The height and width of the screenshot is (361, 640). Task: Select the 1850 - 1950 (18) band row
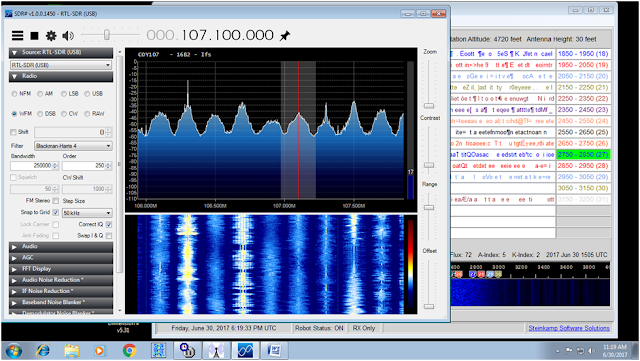[583, 54]
